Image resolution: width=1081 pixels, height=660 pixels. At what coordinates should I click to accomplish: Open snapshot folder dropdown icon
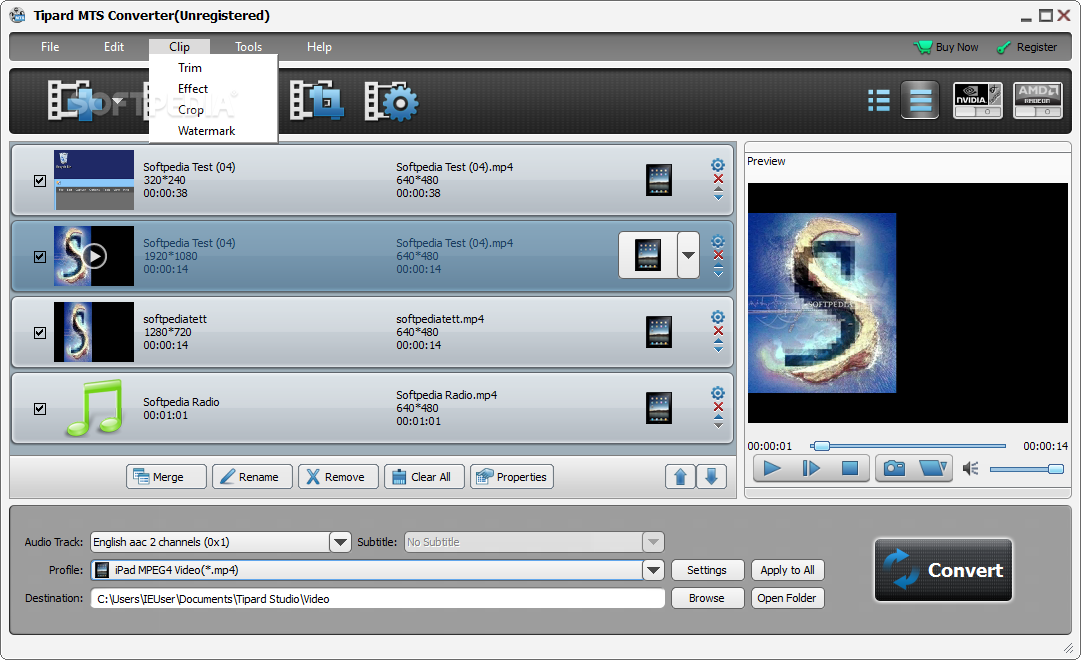tap(933, 468)
